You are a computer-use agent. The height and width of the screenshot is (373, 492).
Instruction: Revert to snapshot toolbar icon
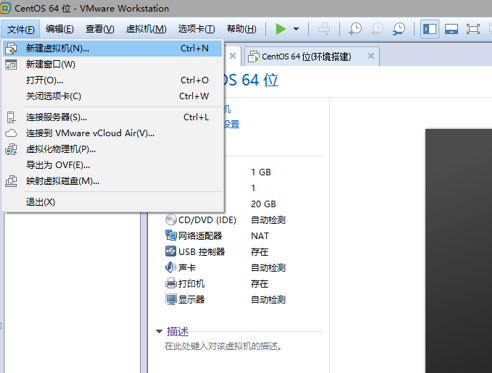377,29
